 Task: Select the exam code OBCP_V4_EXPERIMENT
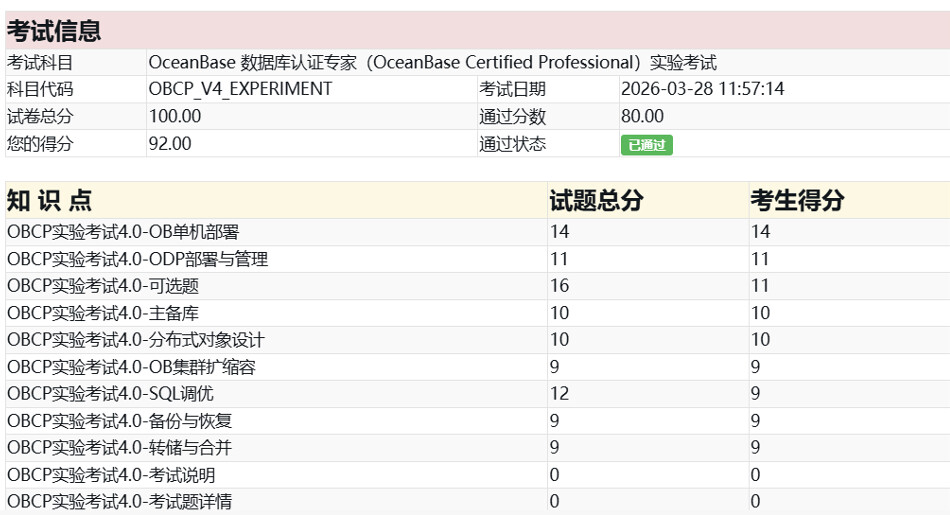pos(240,89)
